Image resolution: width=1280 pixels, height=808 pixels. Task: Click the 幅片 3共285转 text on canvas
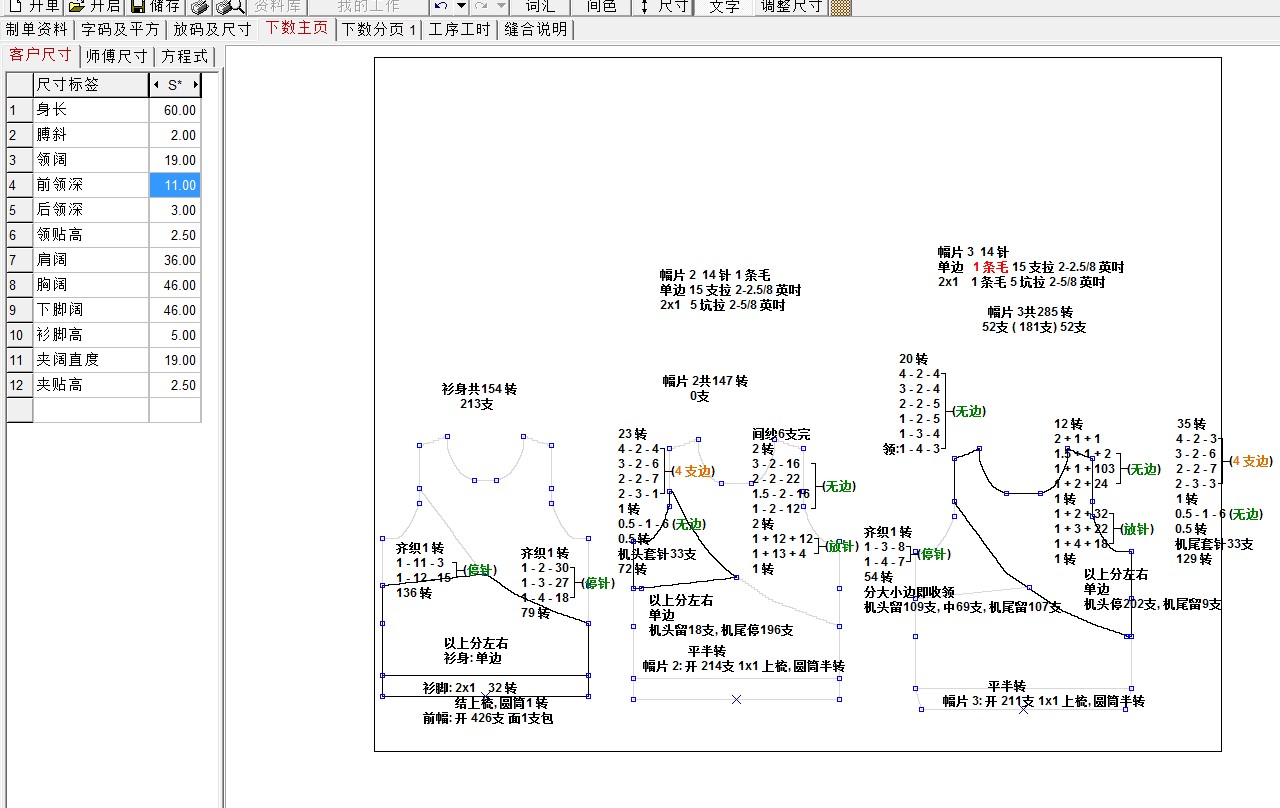tap(1030, 312)
